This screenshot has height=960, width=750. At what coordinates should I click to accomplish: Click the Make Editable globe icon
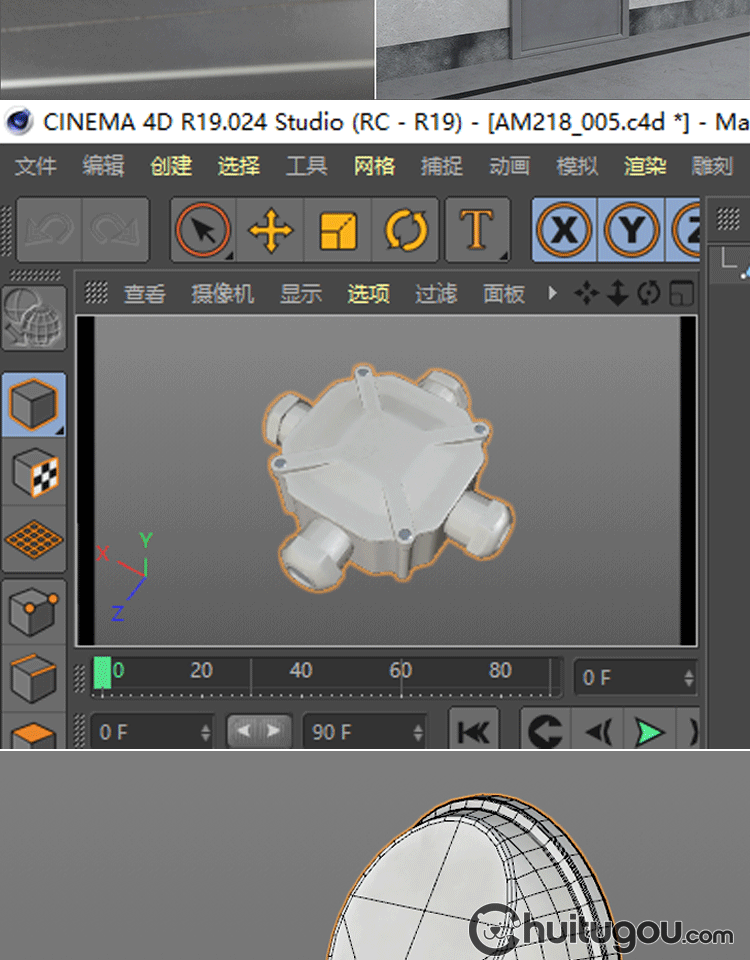pyautogui.click(x=34, y=318)
